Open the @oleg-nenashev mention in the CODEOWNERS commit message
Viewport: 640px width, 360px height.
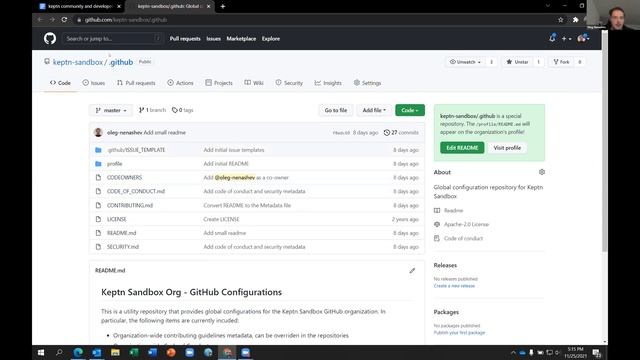pos(235,178)
